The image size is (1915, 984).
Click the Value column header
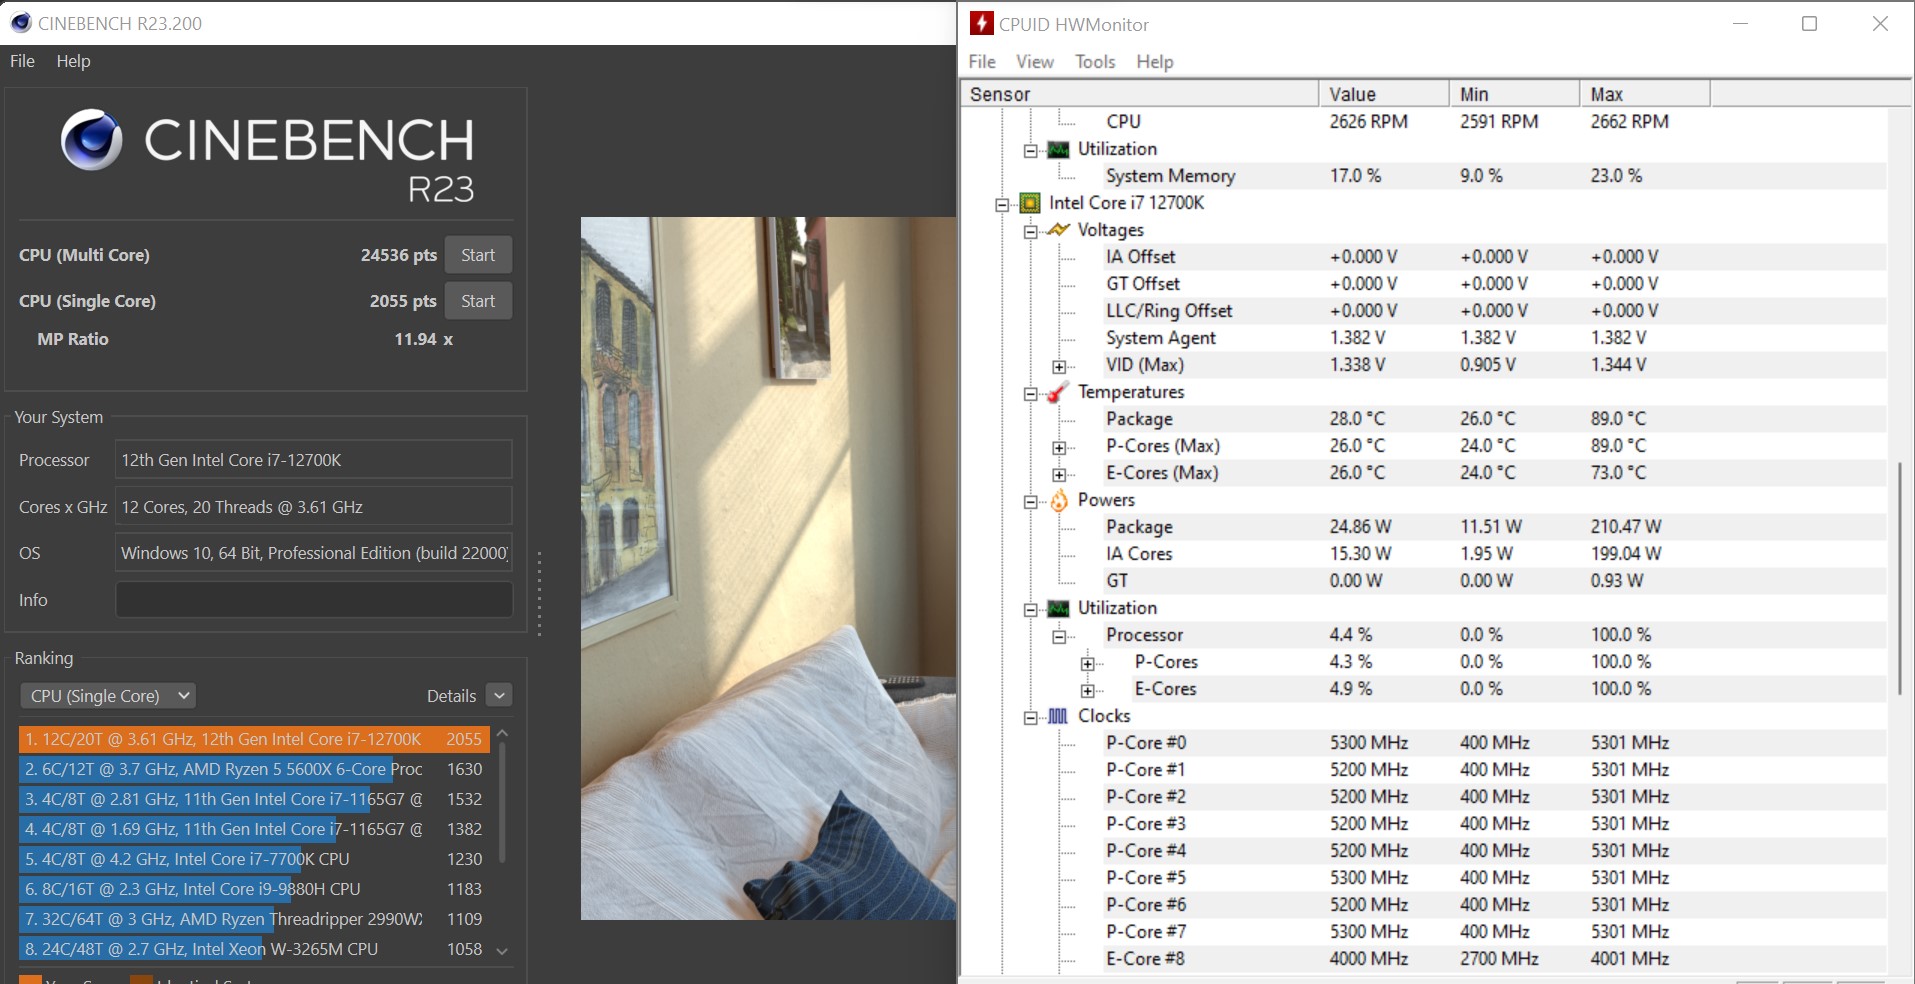pyautogui.click(x=1384, y=94)
